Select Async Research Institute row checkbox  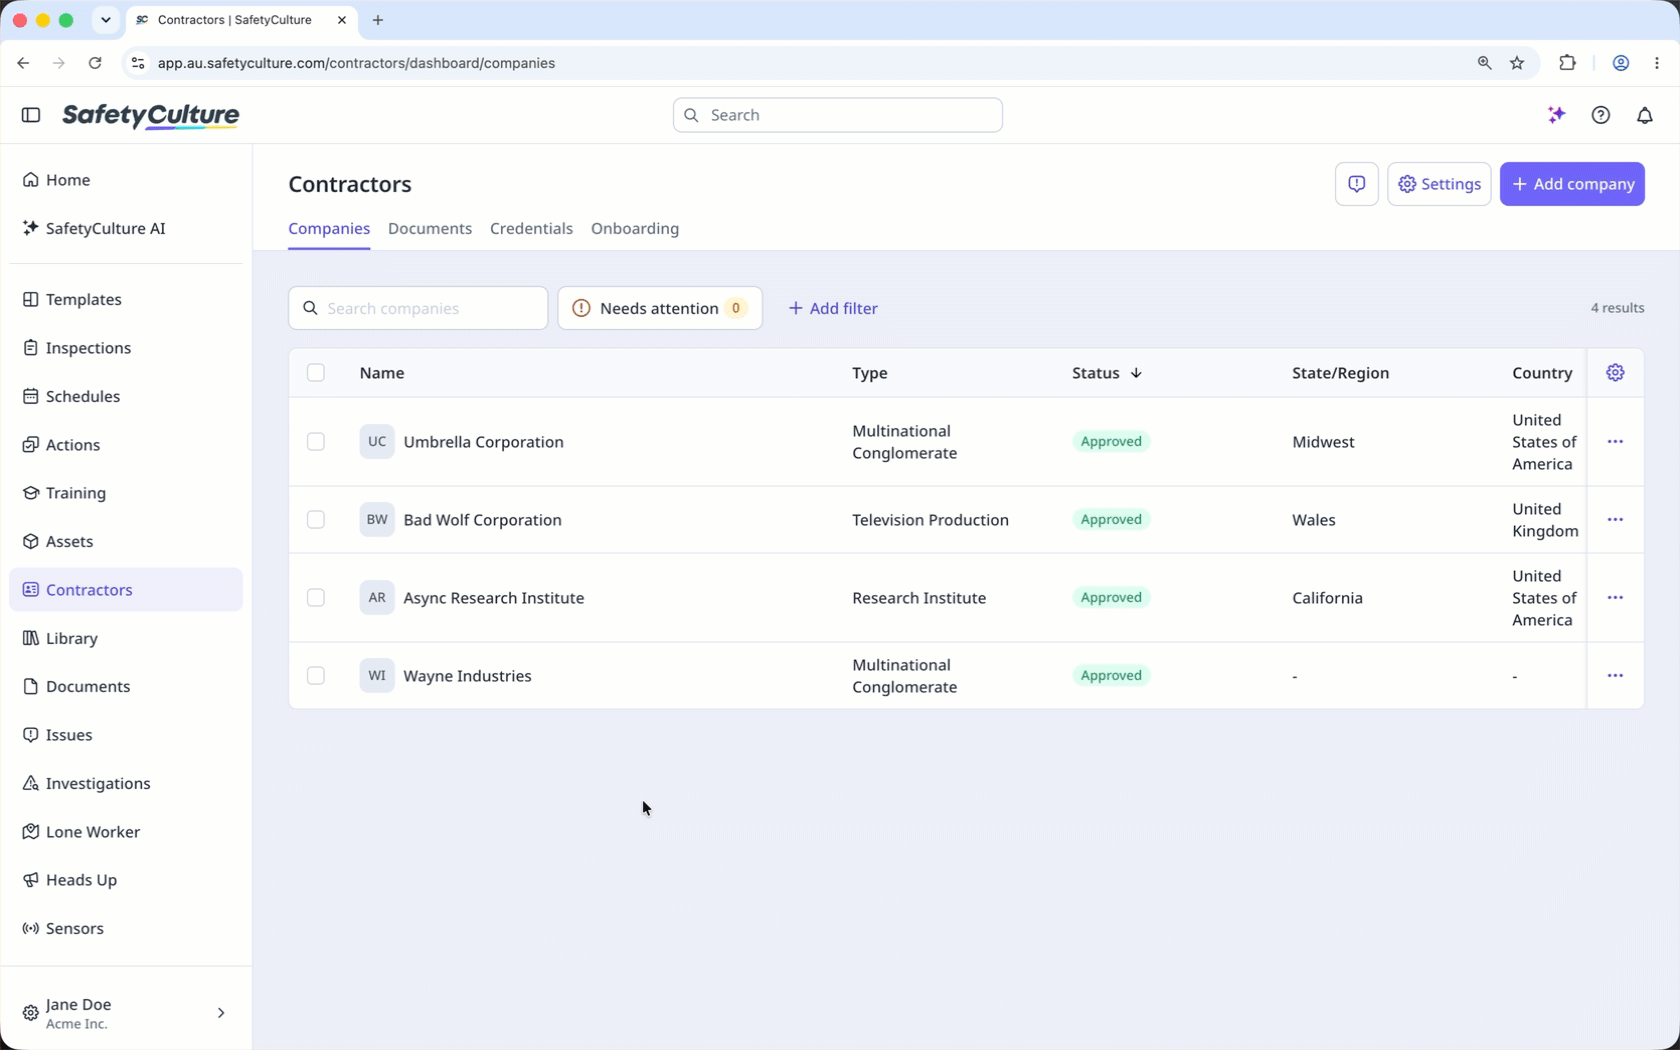pyautogui.click(x=316, y=598)
